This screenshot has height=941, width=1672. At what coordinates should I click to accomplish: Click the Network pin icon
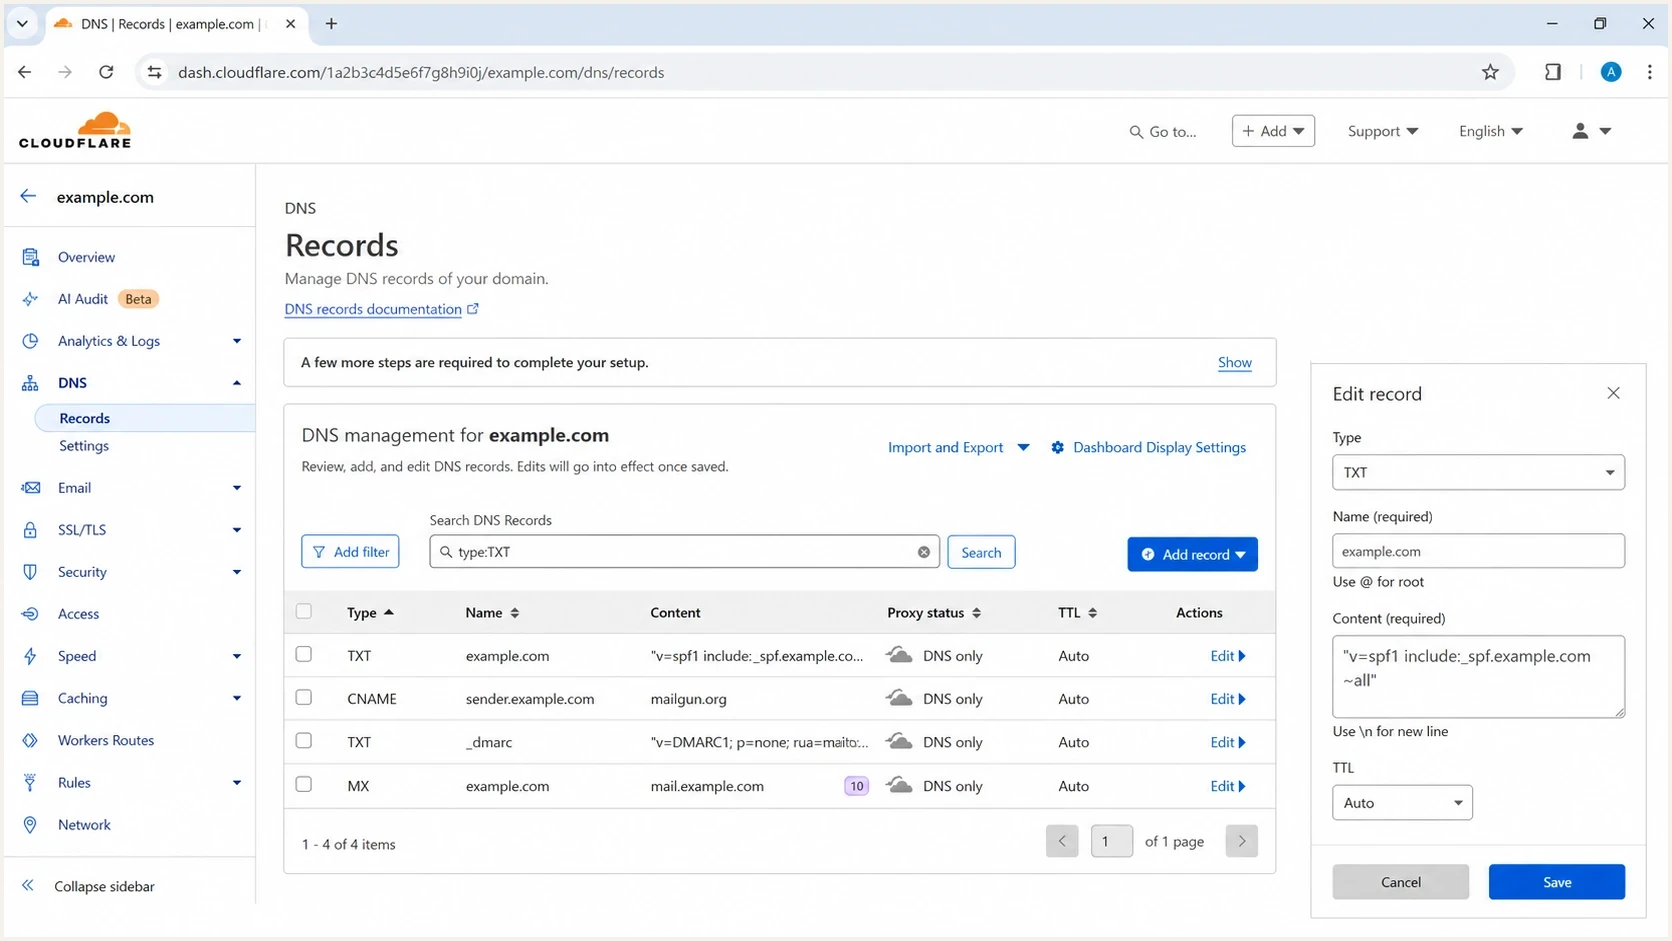tap(30, 825)
